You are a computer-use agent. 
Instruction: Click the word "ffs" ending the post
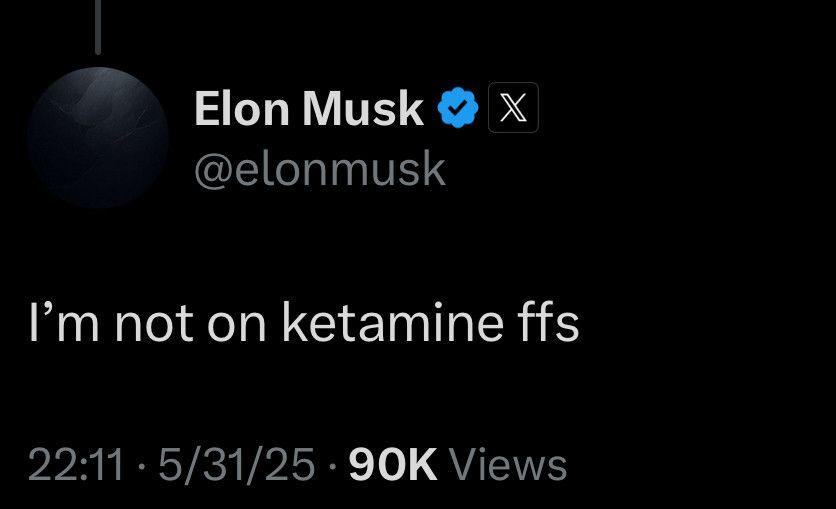click(x=548, y=322)
